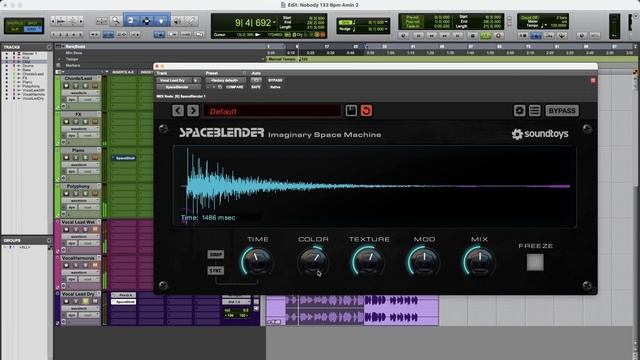Select the Scrubber speaker tool

[178, 20]
